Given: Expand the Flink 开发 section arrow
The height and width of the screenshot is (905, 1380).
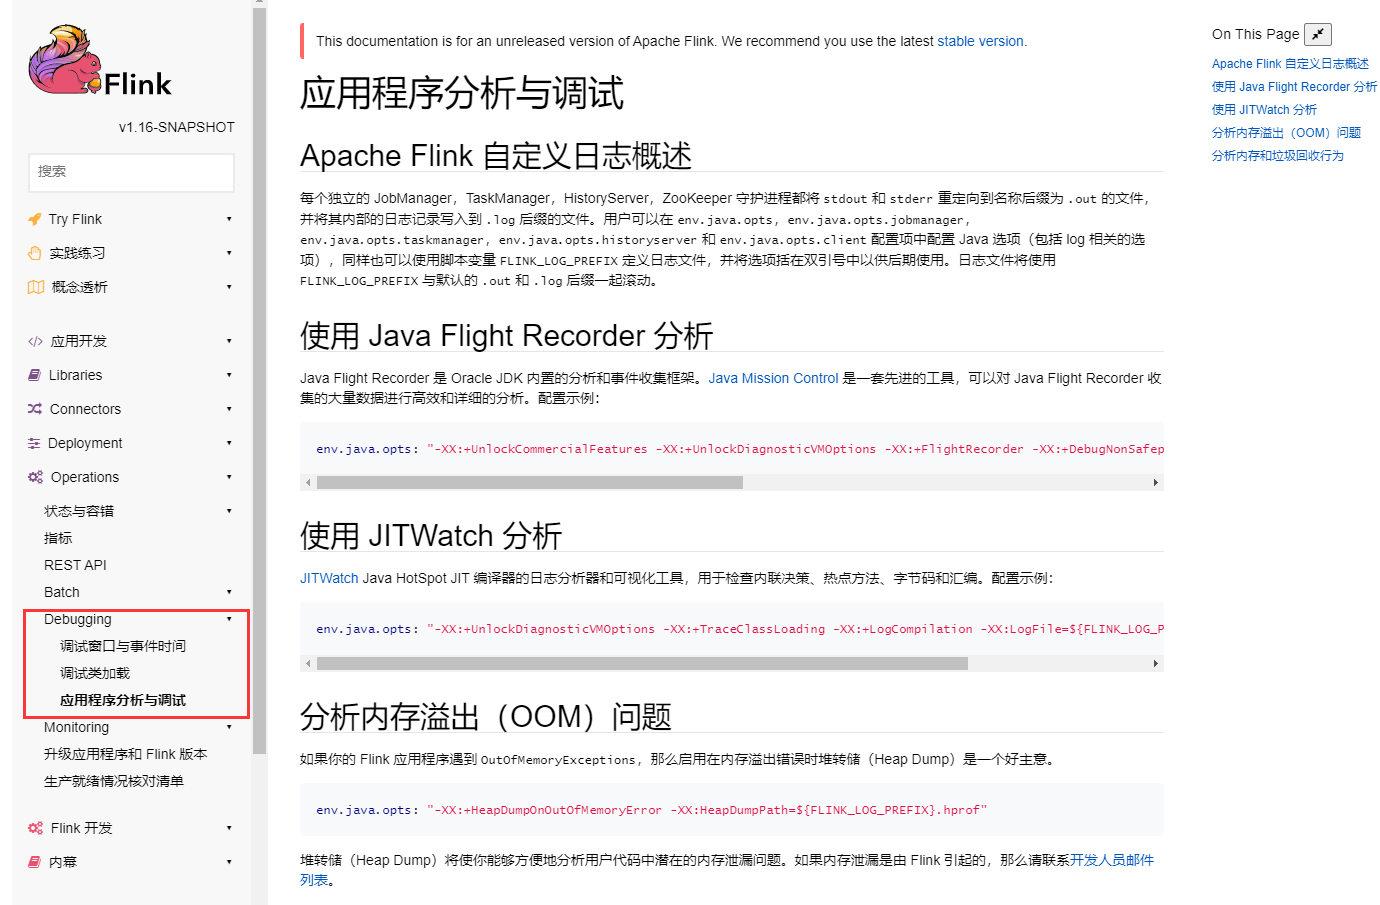Looking at the screenshot, I should click(x=229, y=828).
